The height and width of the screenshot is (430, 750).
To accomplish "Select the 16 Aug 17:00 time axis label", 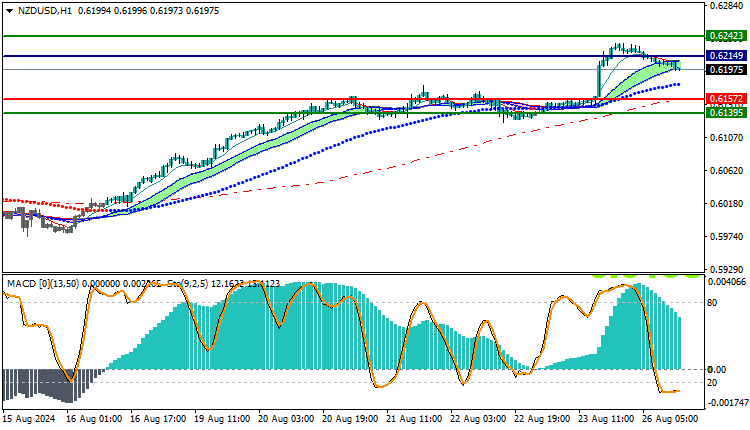I will tap(159, 419).
